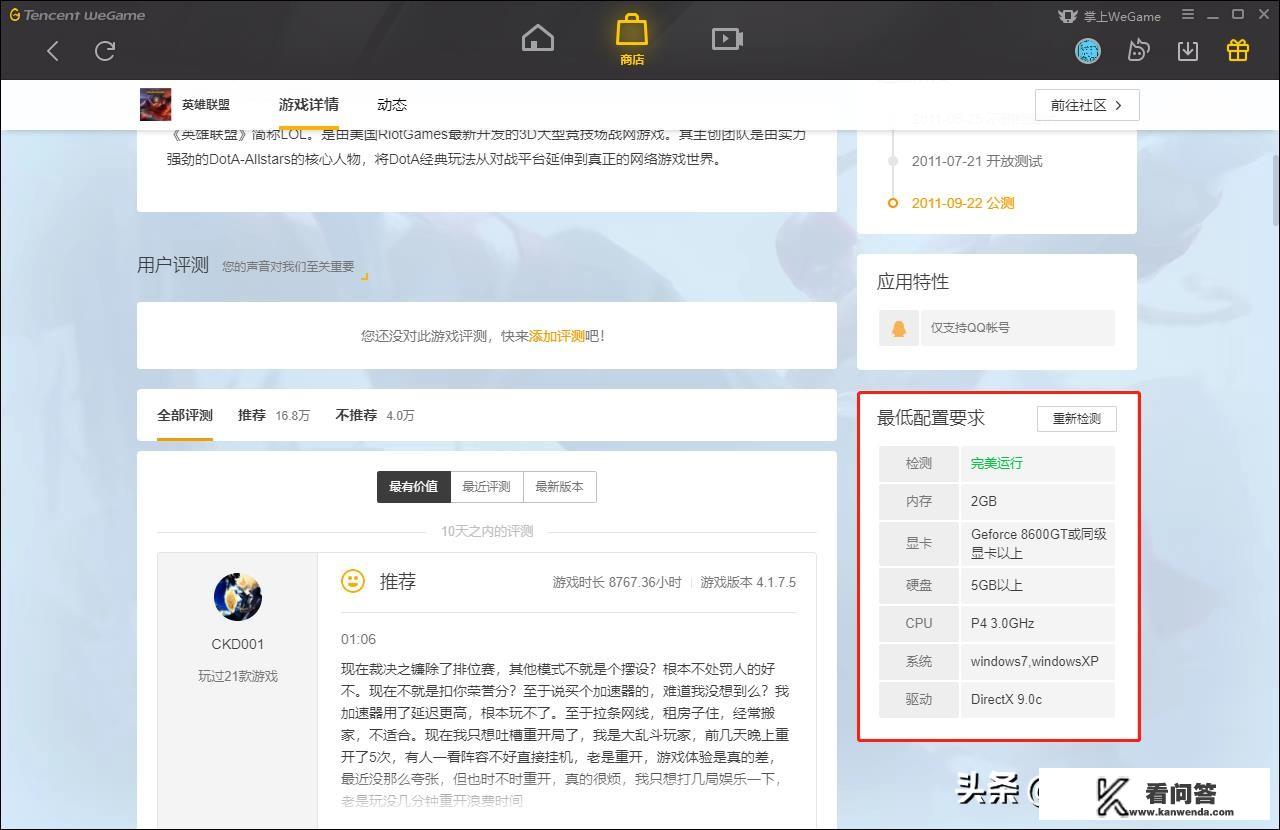Select the 推荐 16.8万 tab
Screen dimensions: 1280x830
pyautogui.click(x=274, y=415)
